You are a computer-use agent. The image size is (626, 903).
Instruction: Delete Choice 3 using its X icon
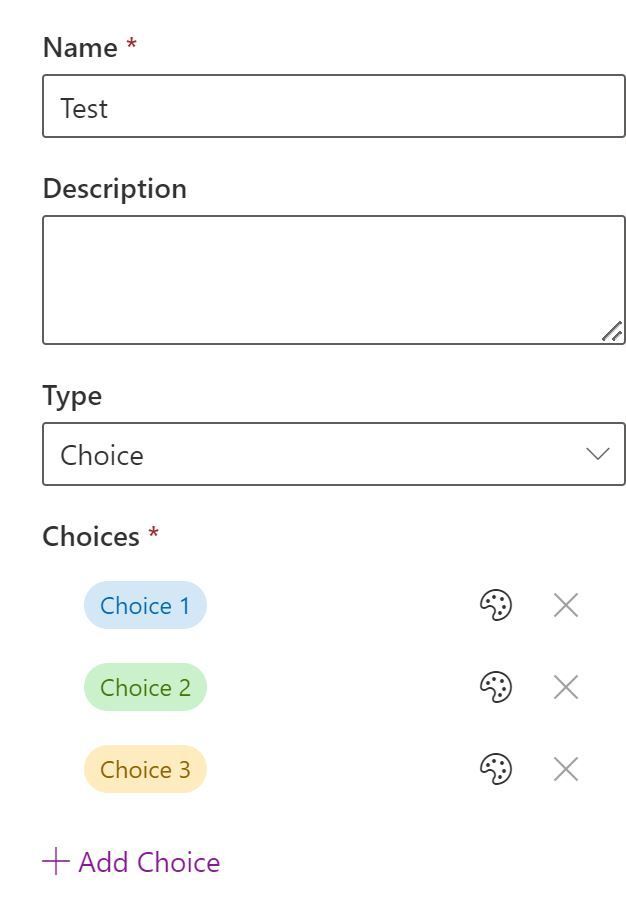[564, 770]
